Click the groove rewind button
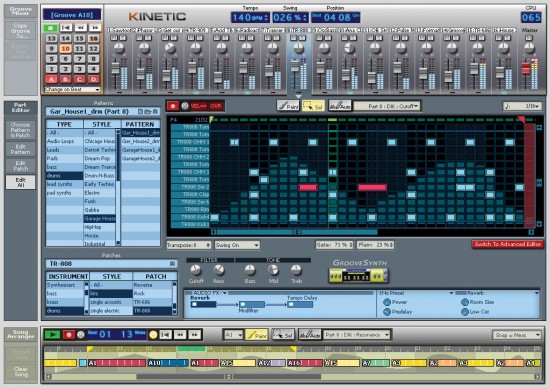Image resolution: width=550 pixels, height=388 pixels. click(80, 28)
